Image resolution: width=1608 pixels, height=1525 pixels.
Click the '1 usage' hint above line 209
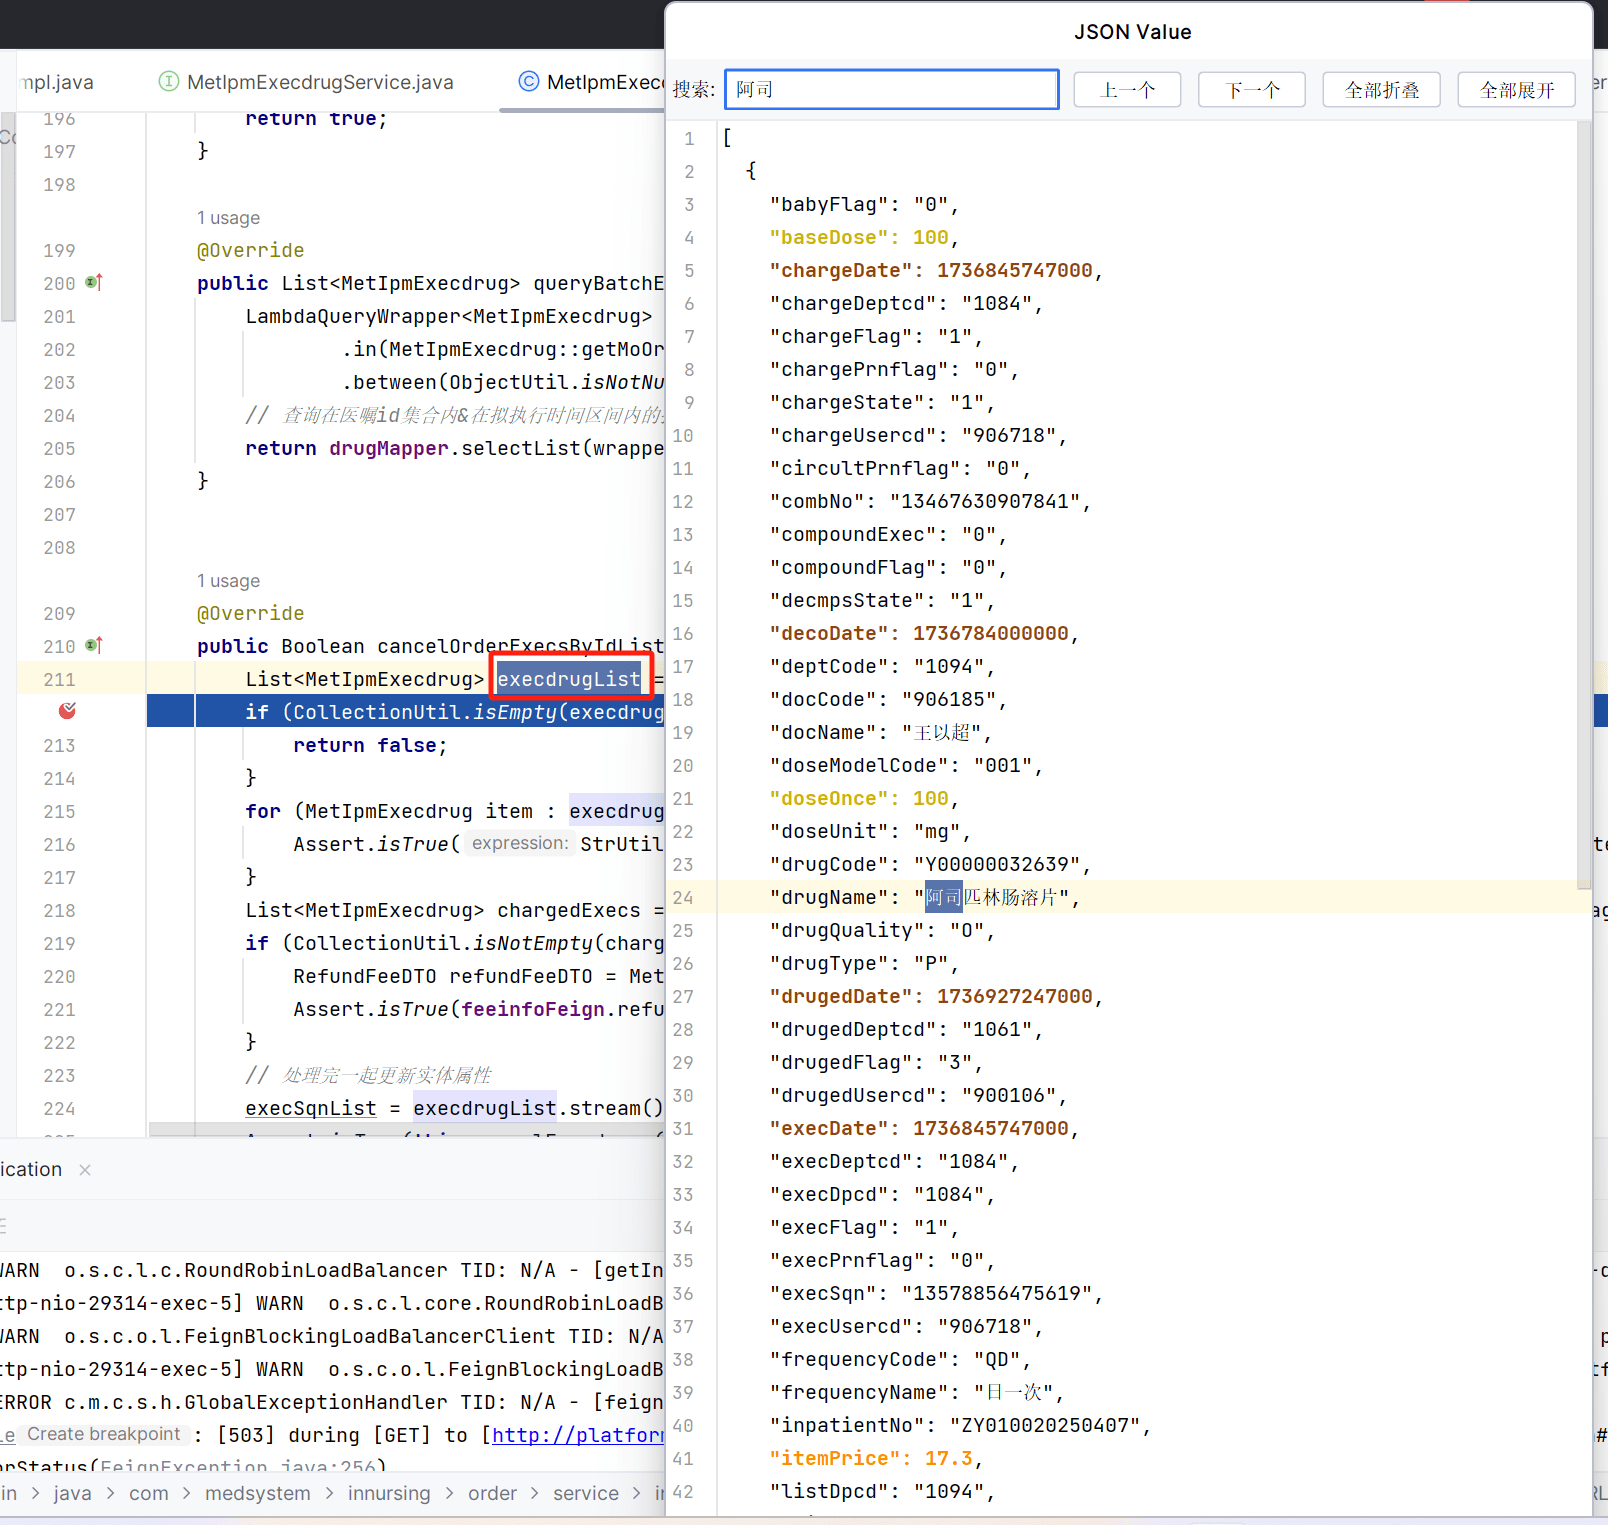tap(228, 581)
